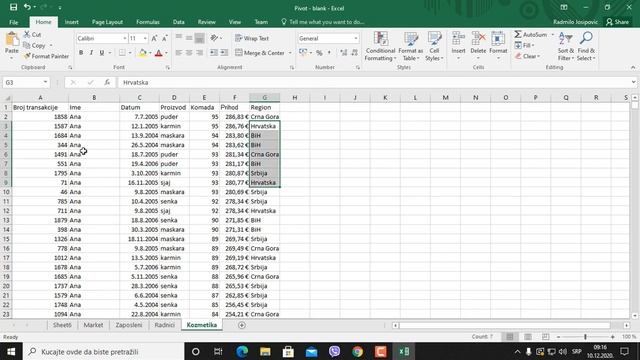Collapse the ribbon with the chevron

tap(633, 67)
